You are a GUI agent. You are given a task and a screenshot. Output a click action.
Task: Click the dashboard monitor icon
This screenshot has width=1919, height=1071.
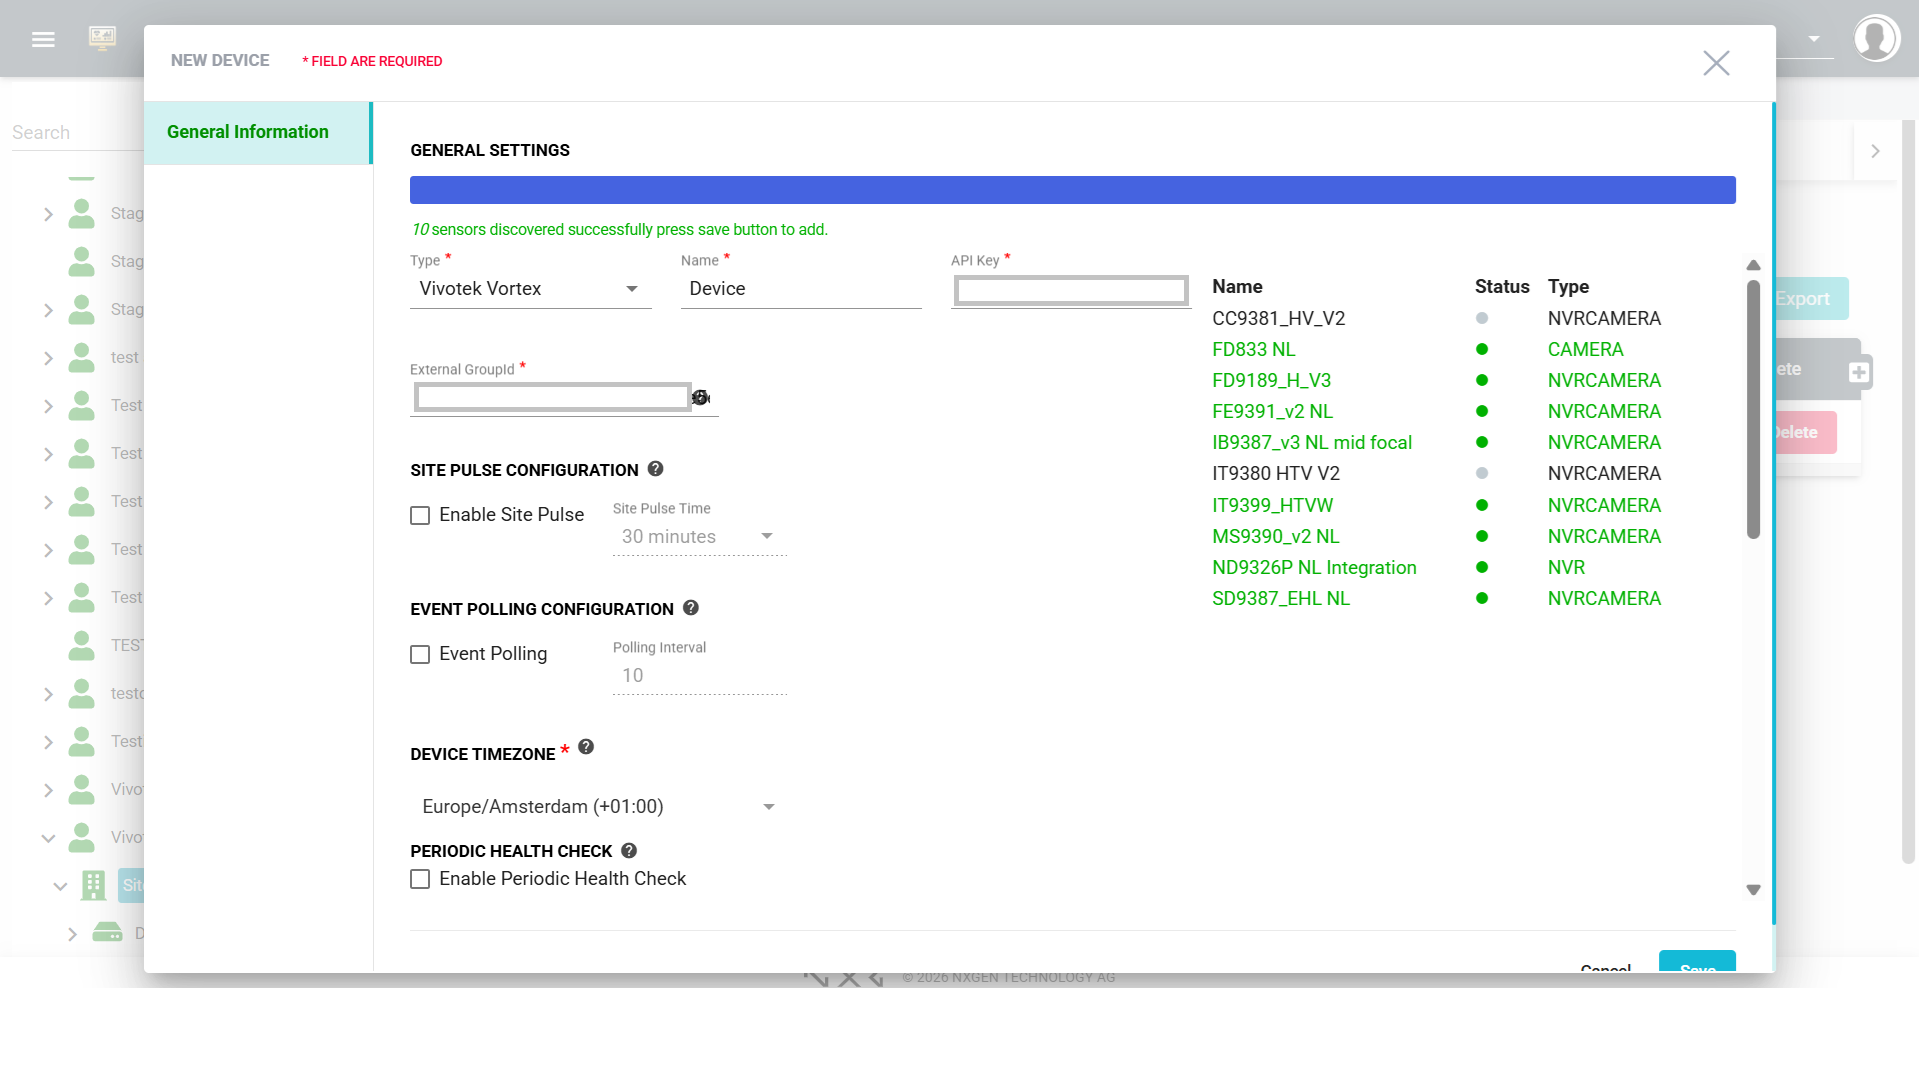tap(102, 39)
